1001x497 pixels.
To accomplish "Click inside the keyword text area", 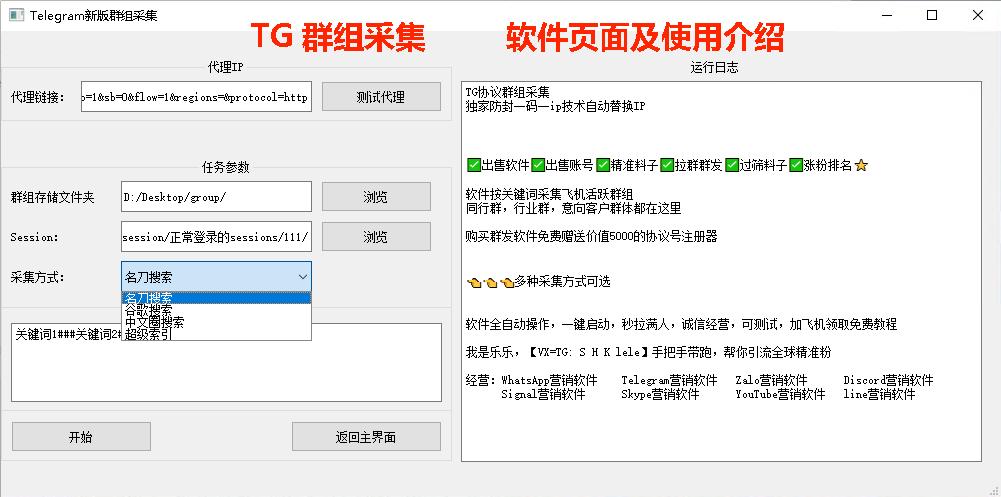I will click(x=227, y=362).
